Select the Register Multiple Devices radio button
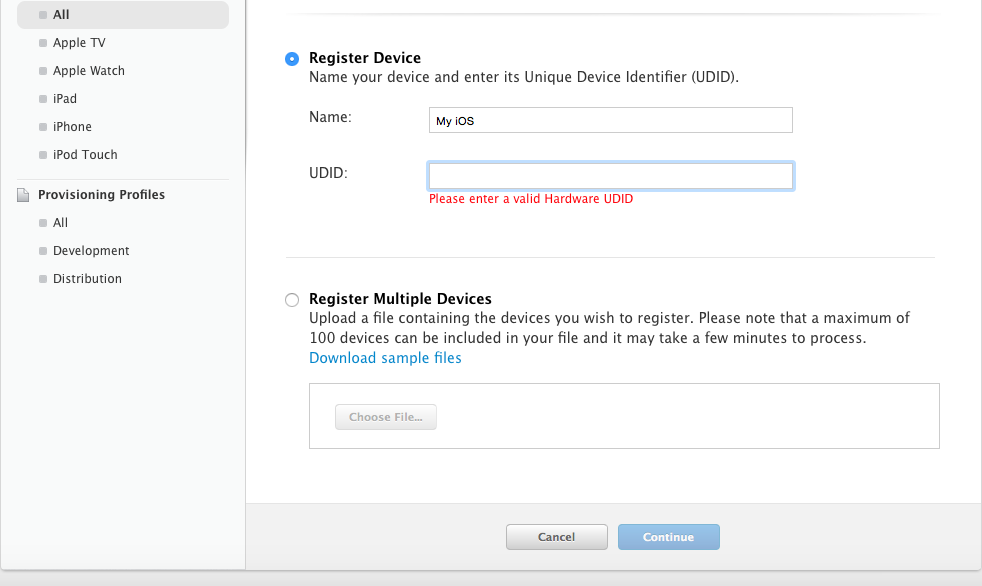This screenshot has width=982, height=586. (292, 300)
